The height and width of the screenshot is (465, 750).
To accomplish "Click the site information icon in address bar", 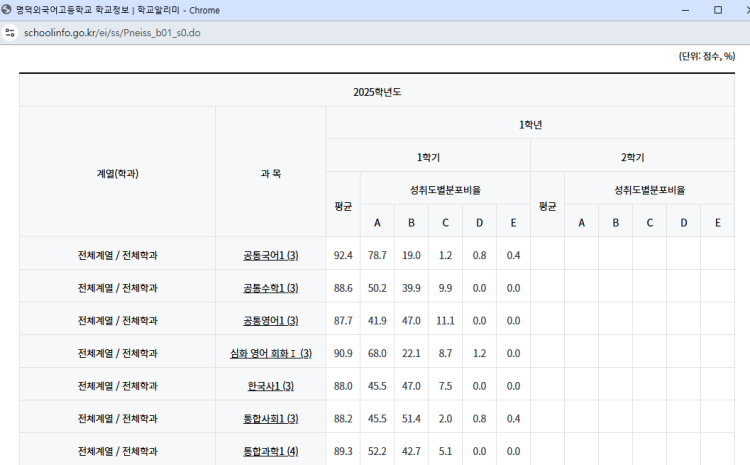I will coord(10,32).
